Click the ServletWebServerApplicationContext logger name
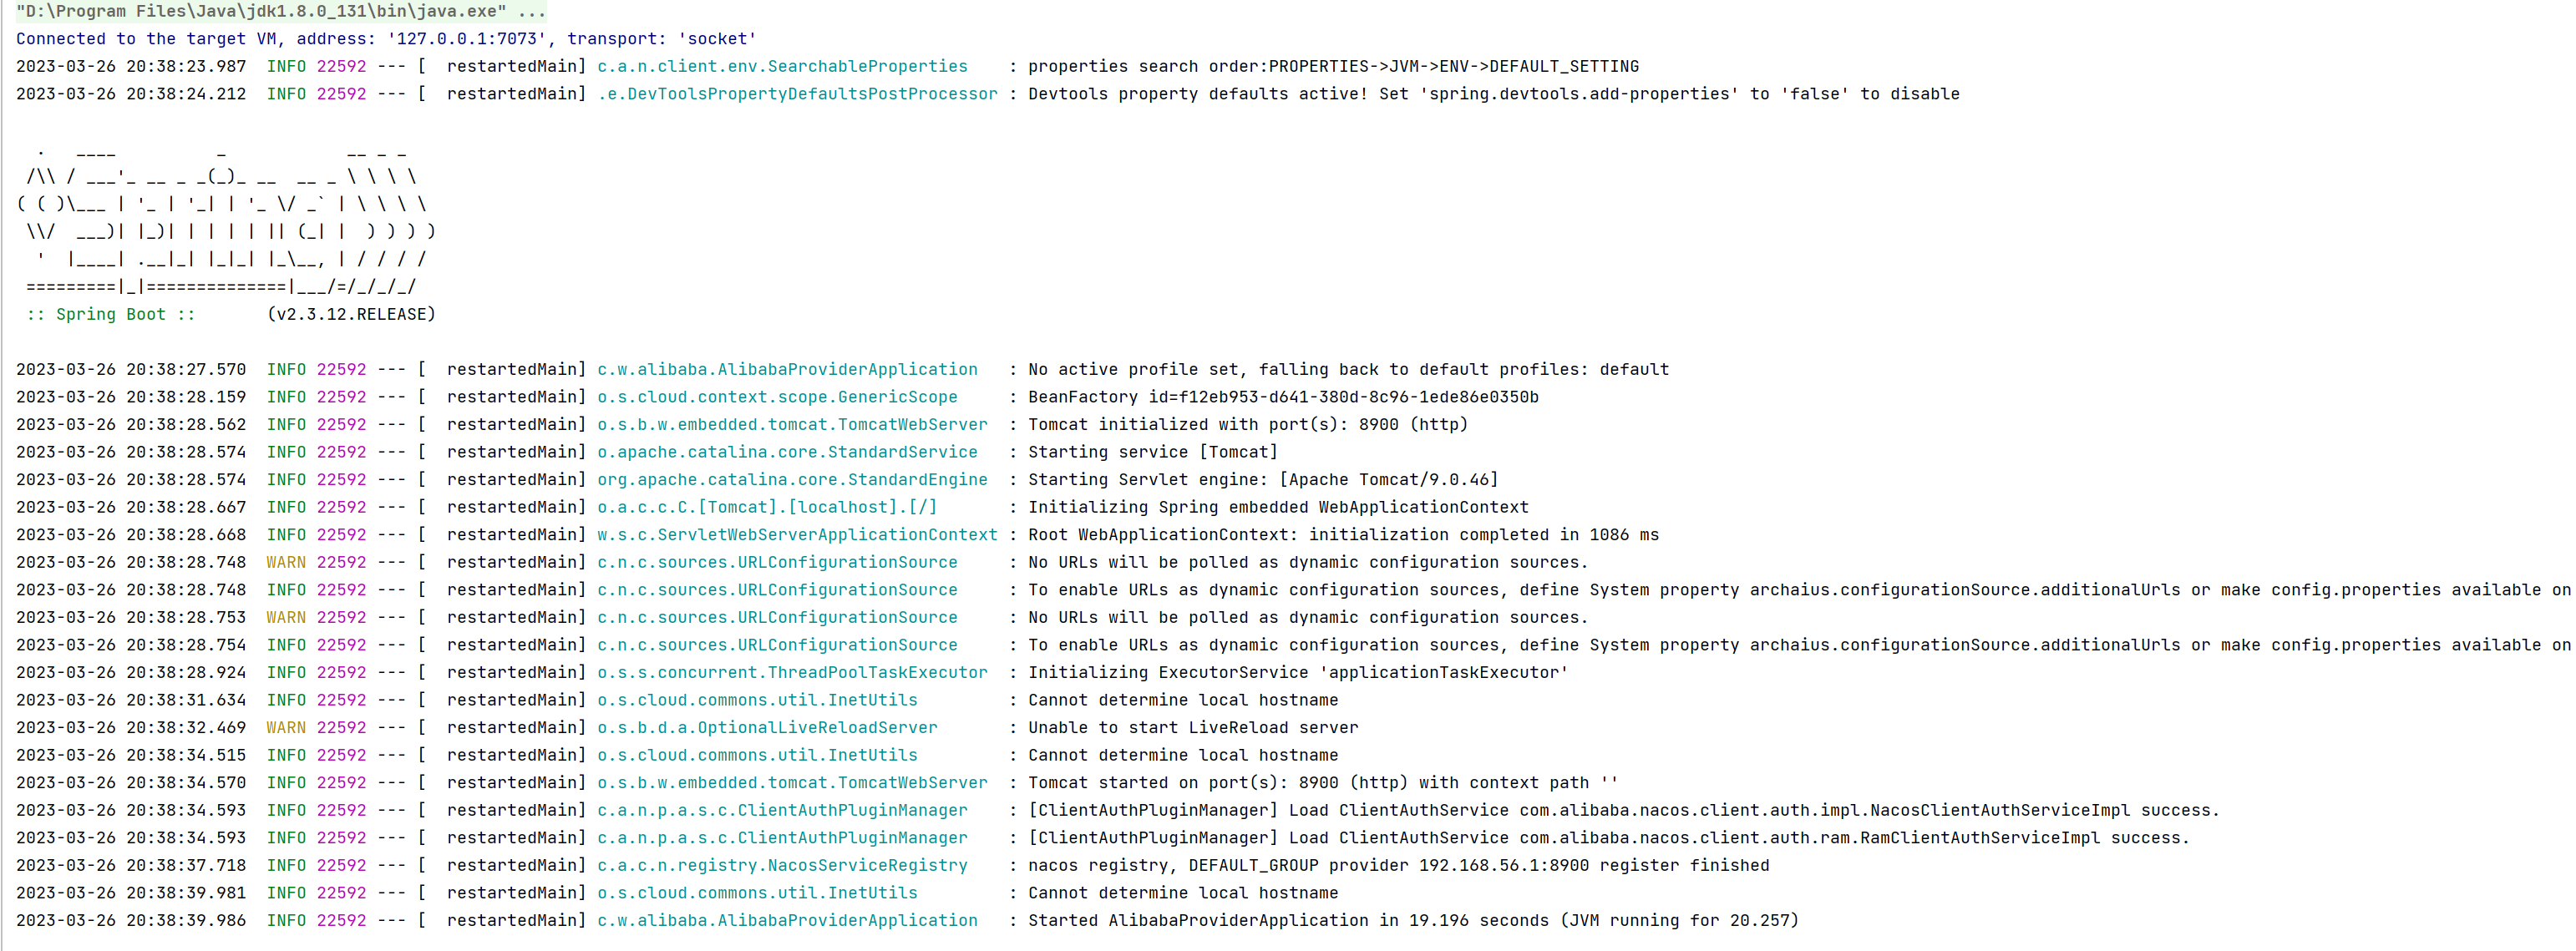The height and width of the screenshot is (951, 2576). tap(797, 535)
